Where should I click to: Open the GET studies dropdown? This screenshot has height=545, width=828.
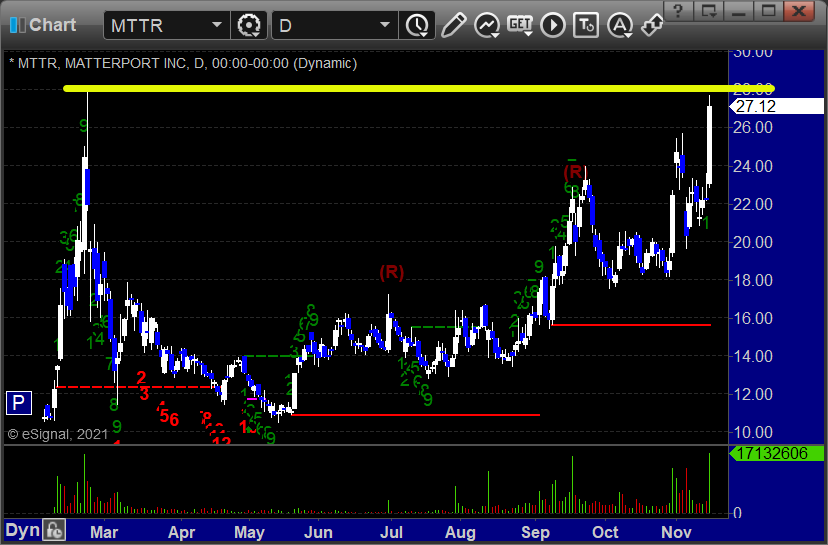[x=520, y=25]
